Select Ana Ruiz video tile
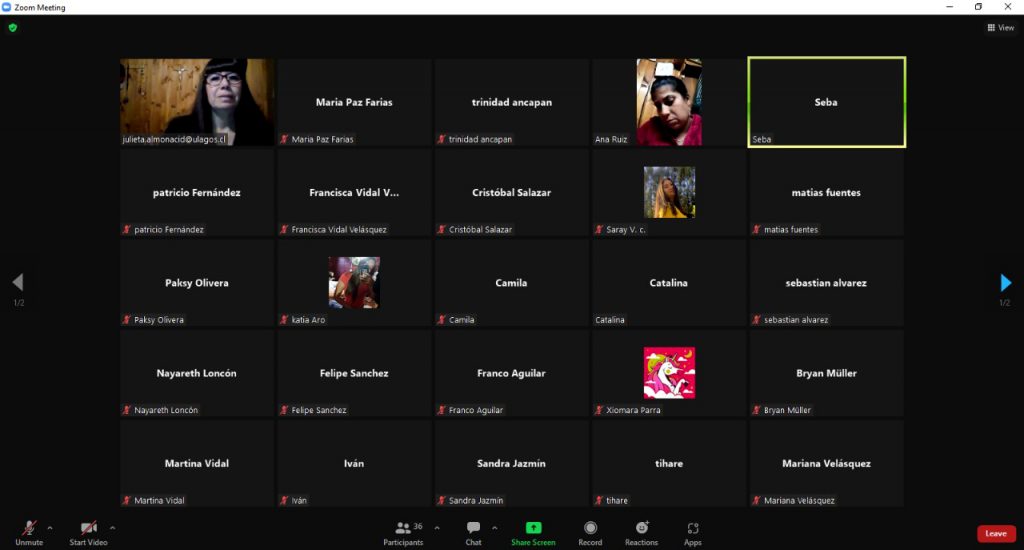Image resolution: width=1024 pixels, height=550 pixels. [x=669, y=102]
